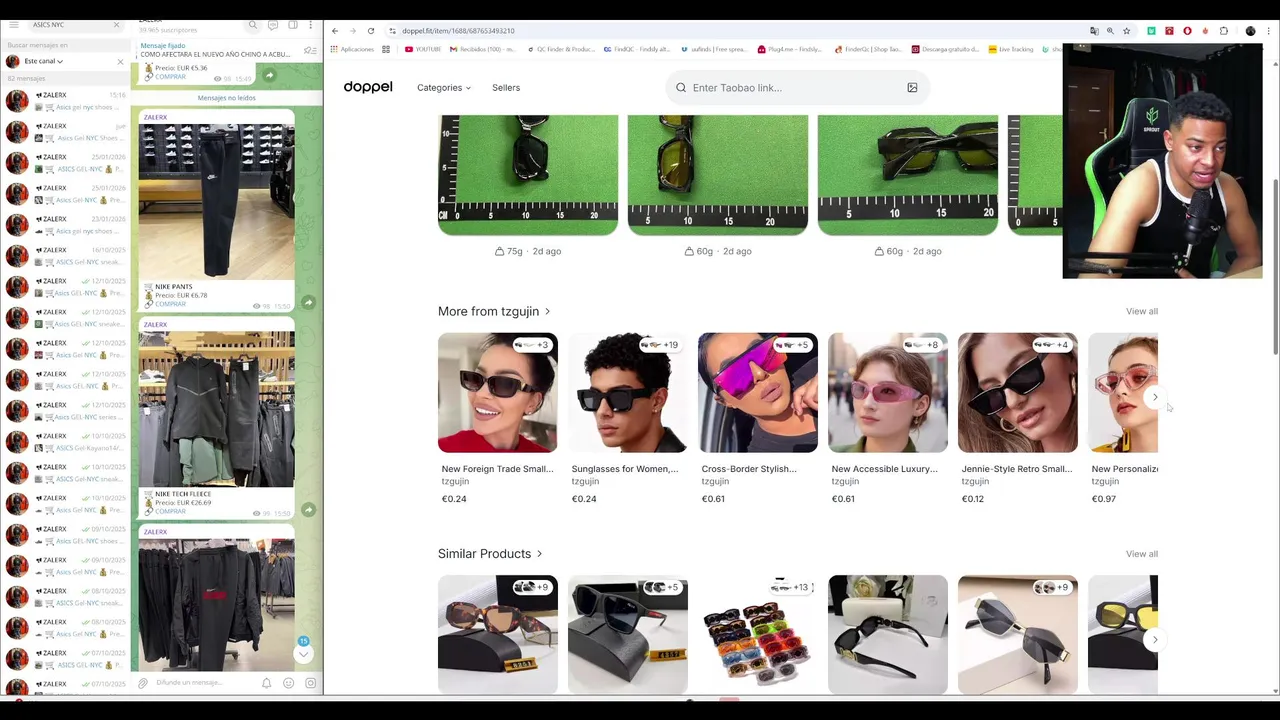This screenshot has width=1280, height=720.
Task: Open the YOUTUBE bookmark
Action: click(x=423, y=49)
